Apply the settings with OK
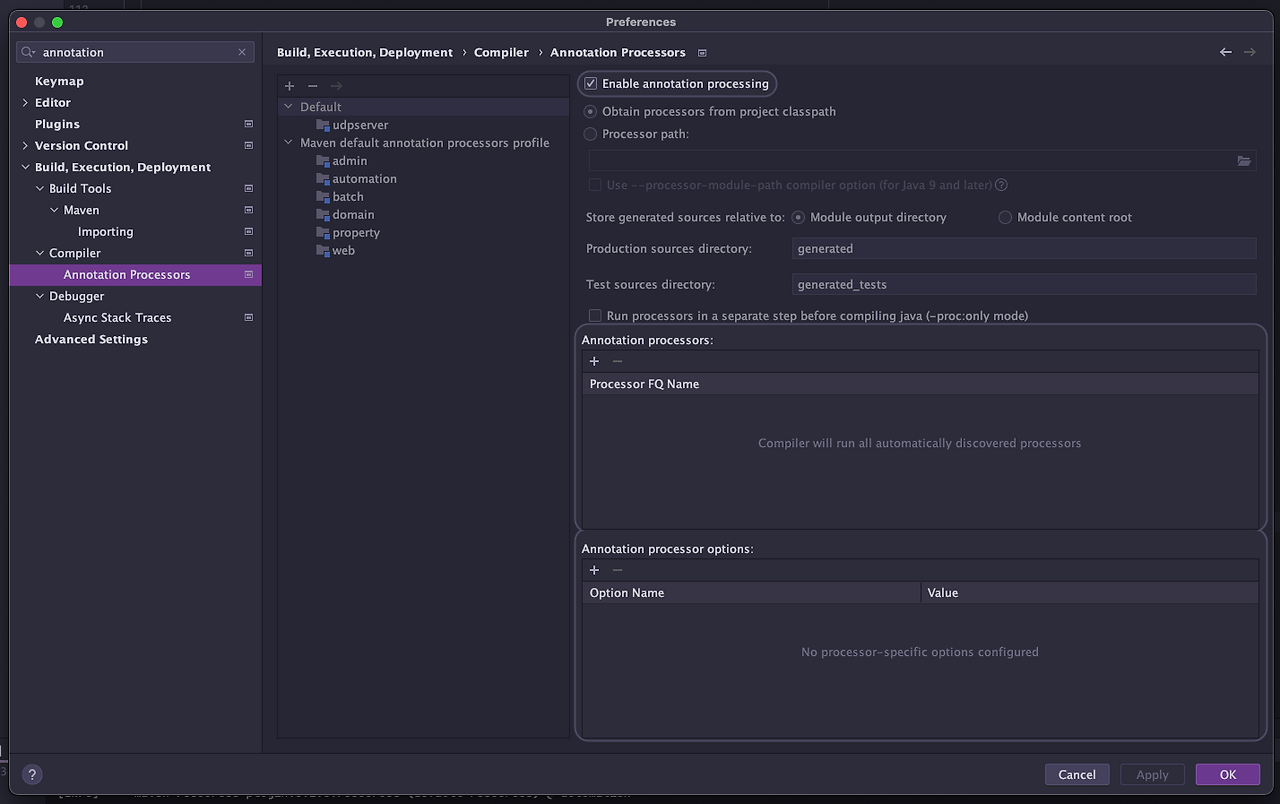 (1227, 774)
